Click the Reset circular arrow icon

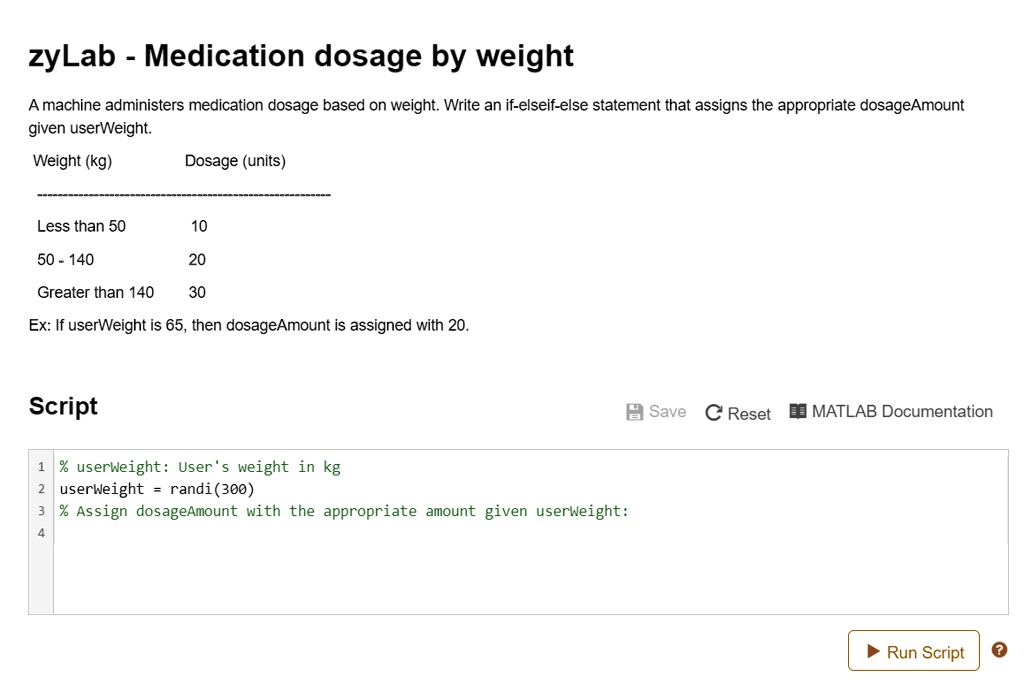(x=714, y=413)
